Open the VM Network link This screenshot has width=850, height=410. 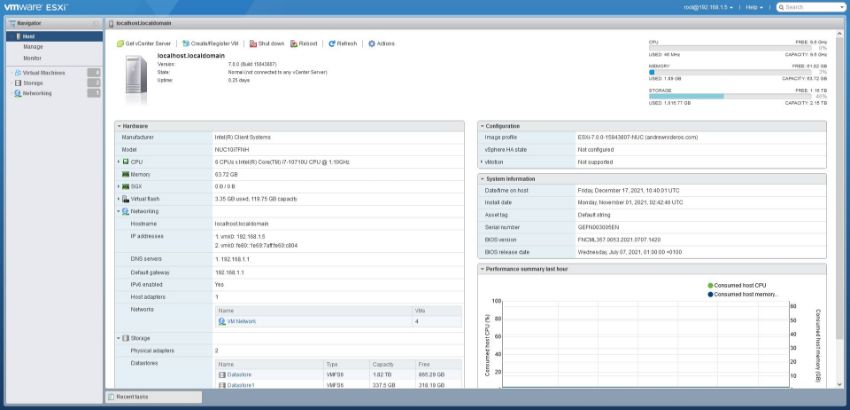[x=241, y=322]
